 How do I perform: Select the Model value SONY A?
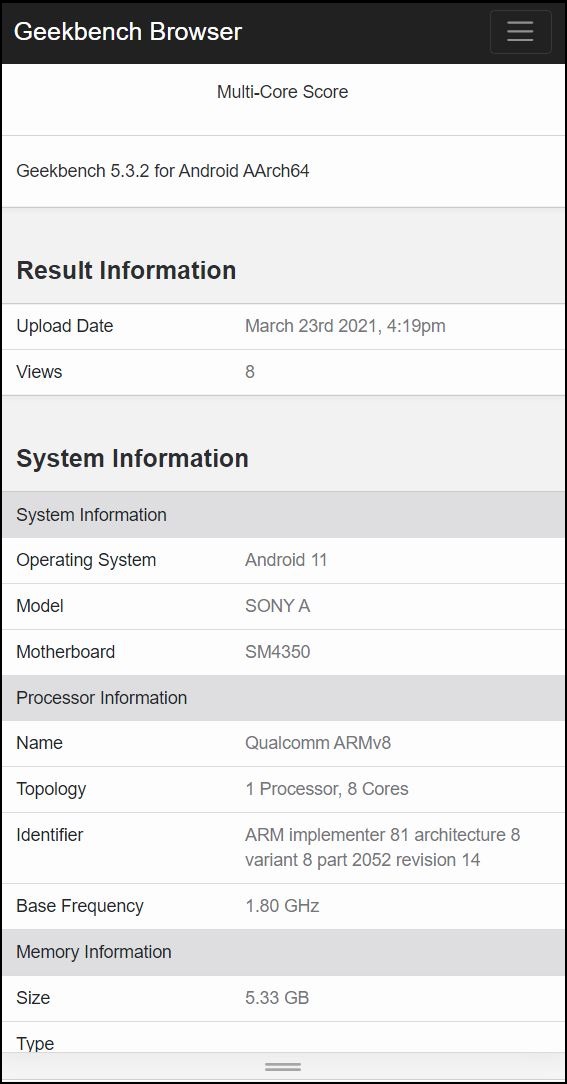pos(277,606)
